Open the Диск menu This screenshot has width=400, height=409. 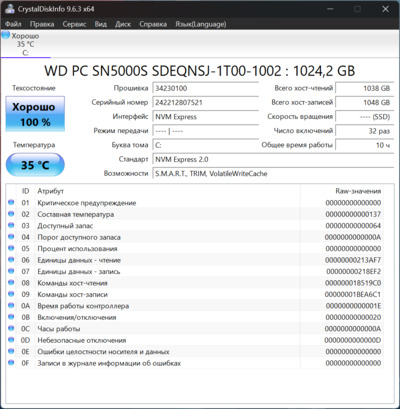(x=123, y=24)
